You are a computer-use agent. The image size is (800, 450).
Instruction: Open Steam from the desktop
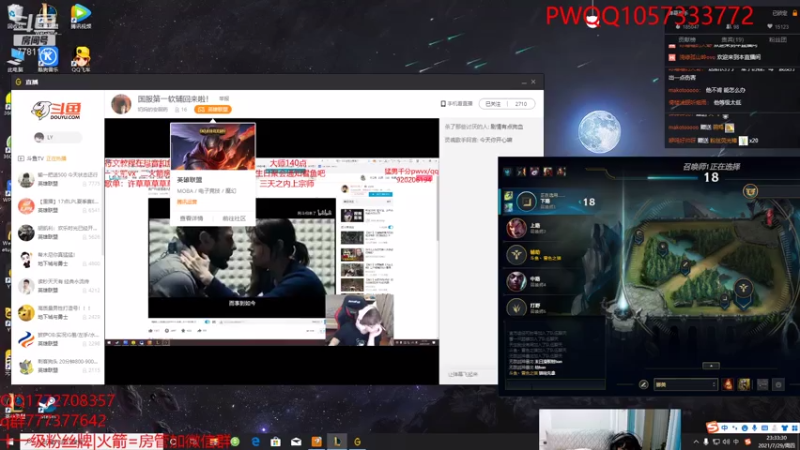[x=47, y=407]
